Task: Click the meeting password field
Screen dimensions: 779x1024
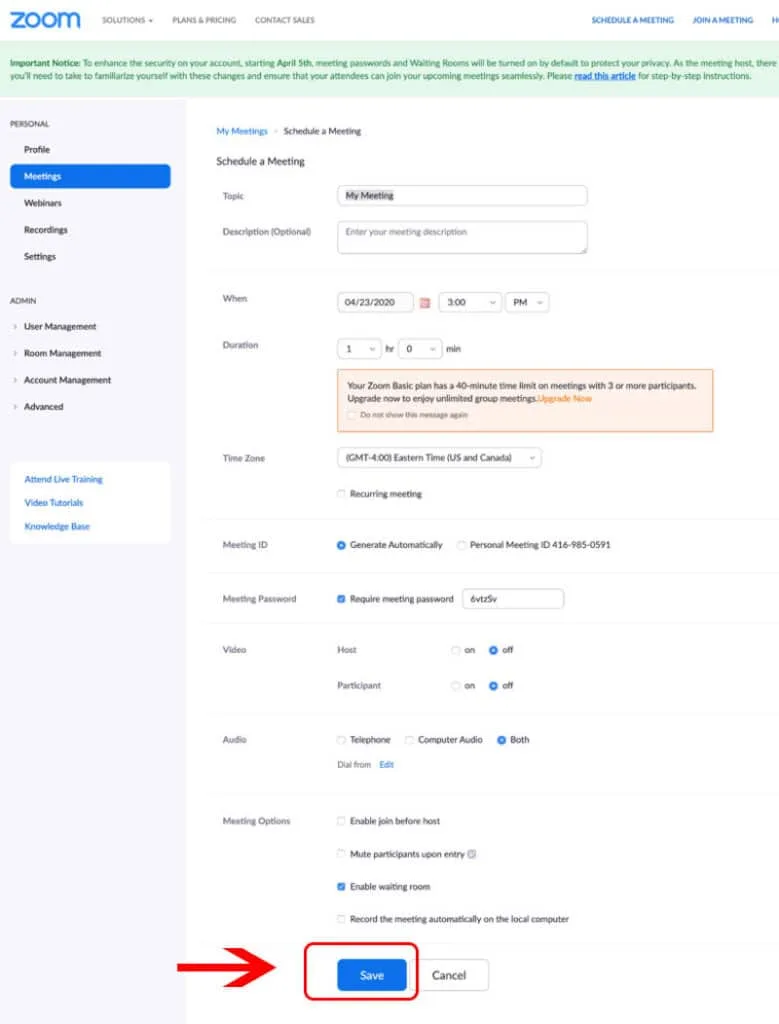Action: (513, 599)
